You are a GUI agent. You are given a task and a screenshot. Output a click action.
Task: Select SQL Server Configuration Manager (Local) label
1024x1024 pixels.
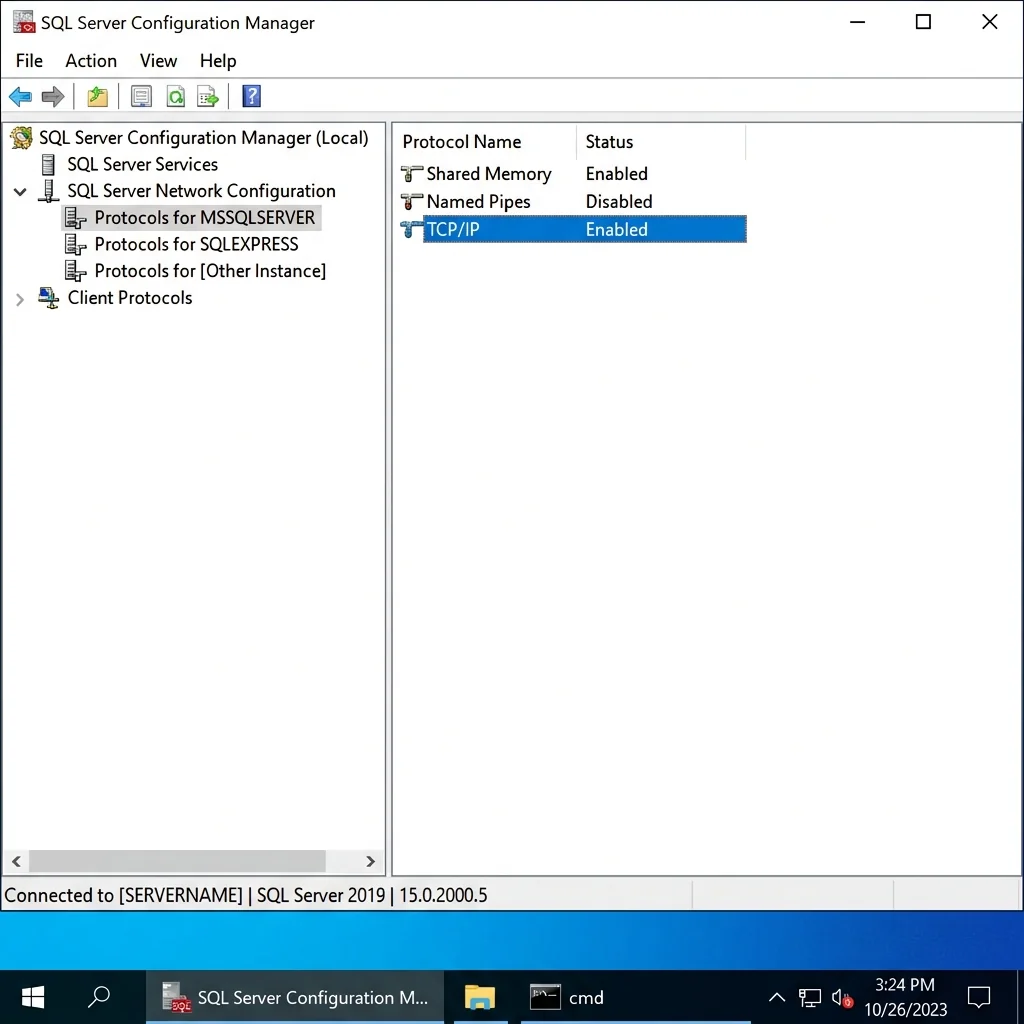204,138
